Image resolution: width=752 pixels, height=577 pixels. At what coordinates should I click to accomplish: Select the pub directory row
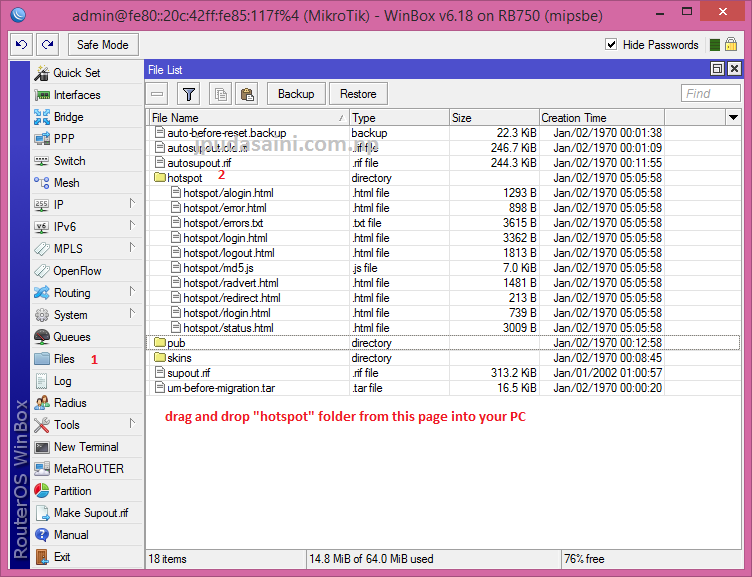[443, 343]
